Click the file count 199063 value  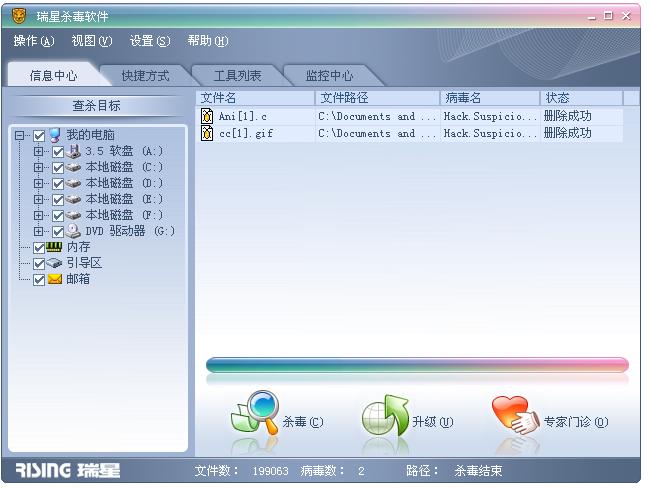270,471
